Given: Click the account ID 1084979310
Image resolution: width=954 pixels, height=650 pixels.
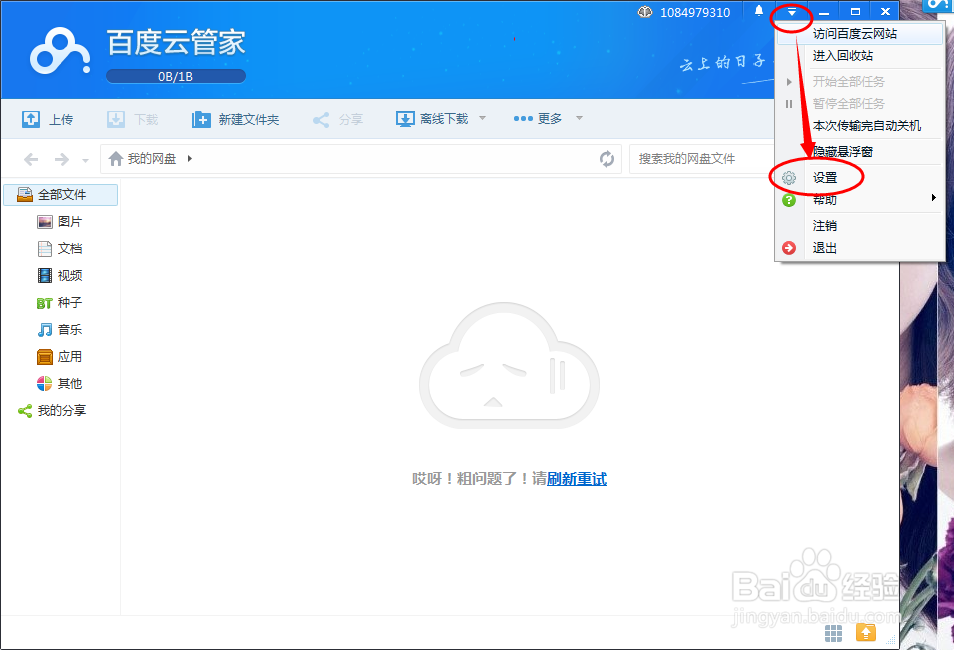Looking at the screenshot, I should [695, 12].
